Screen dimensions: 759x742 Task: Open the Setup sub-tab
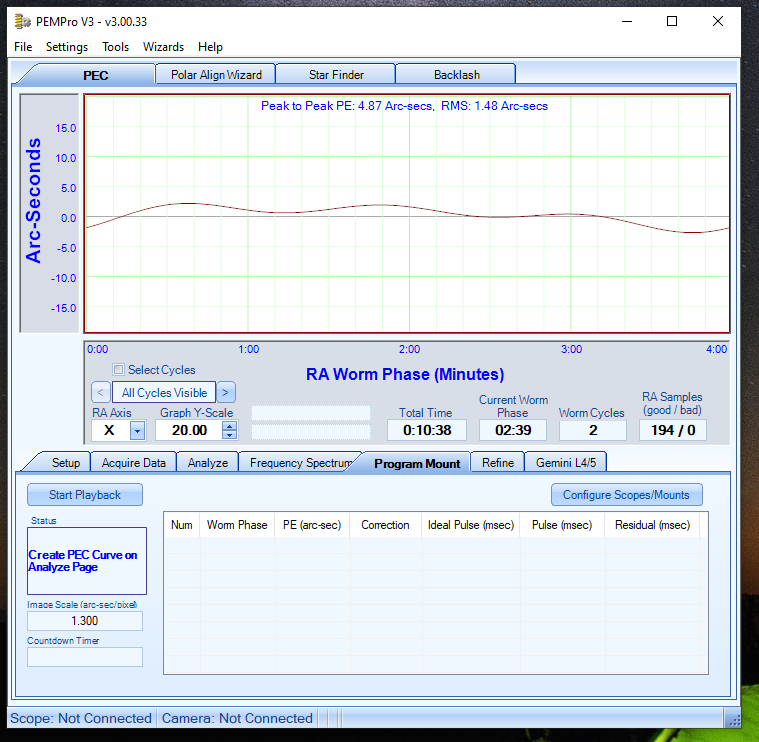(66, 463)
